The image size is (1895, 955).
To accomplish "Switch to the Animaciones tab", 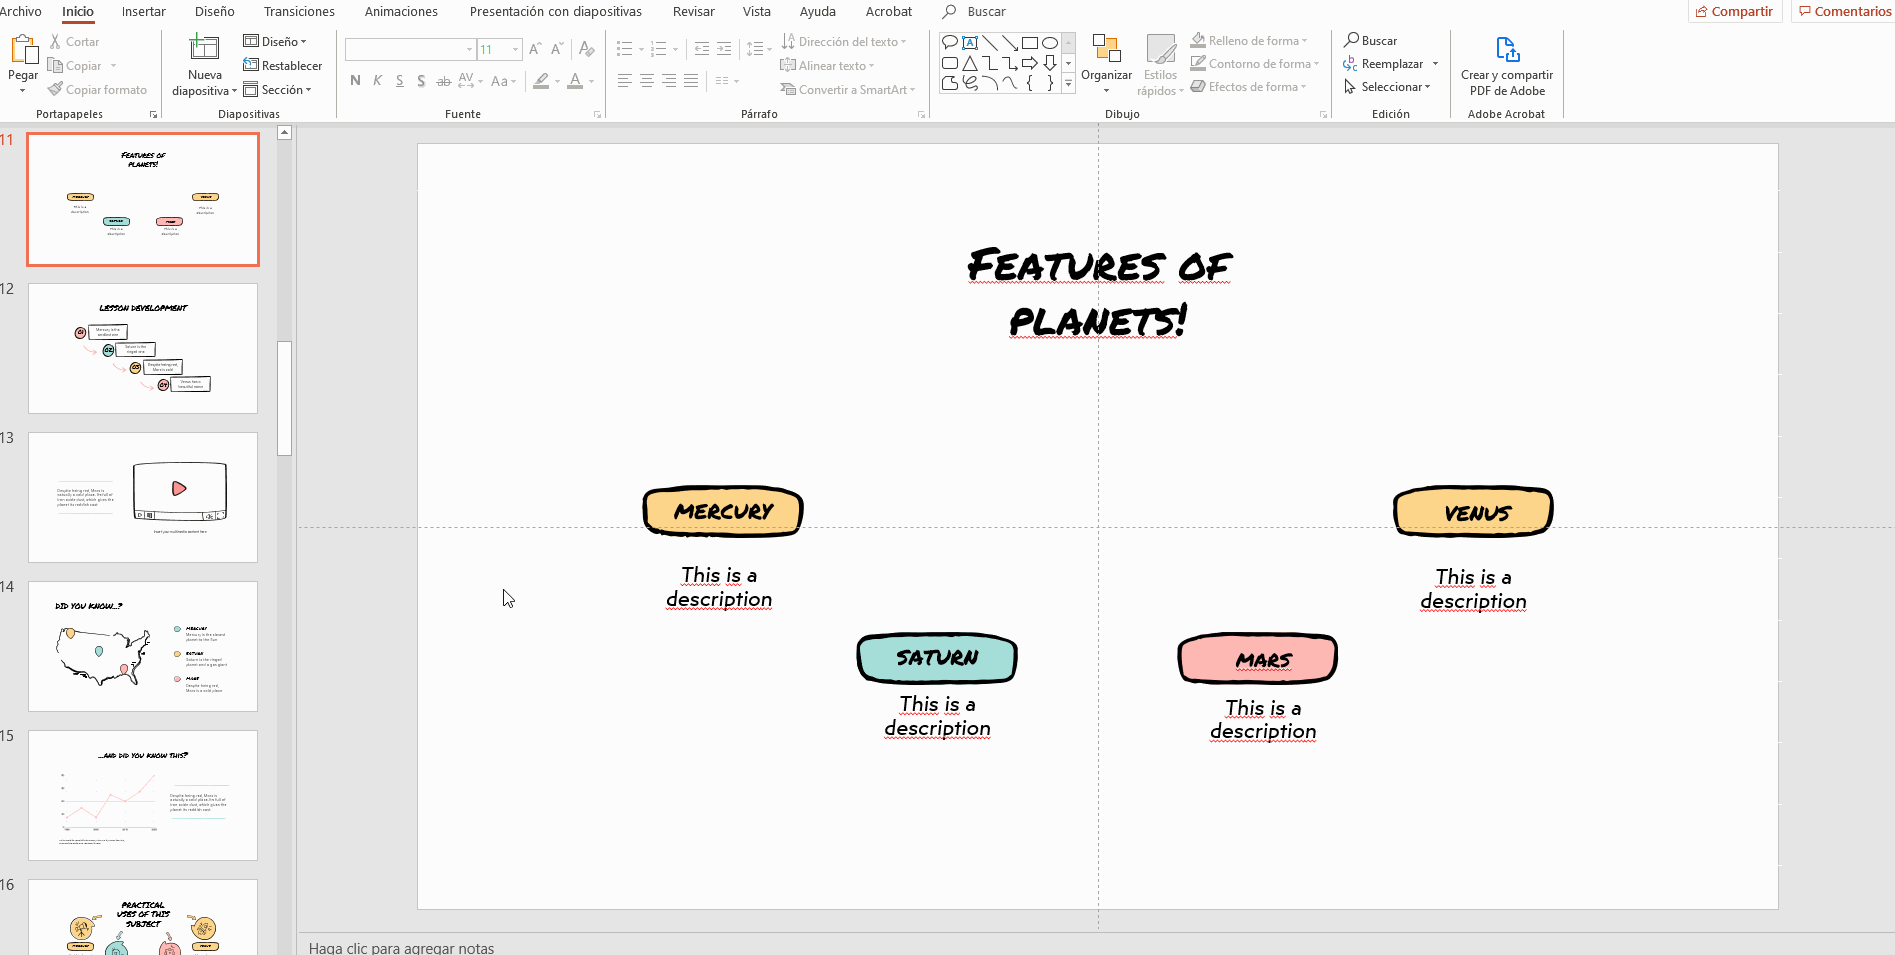I will pos(401,11).
